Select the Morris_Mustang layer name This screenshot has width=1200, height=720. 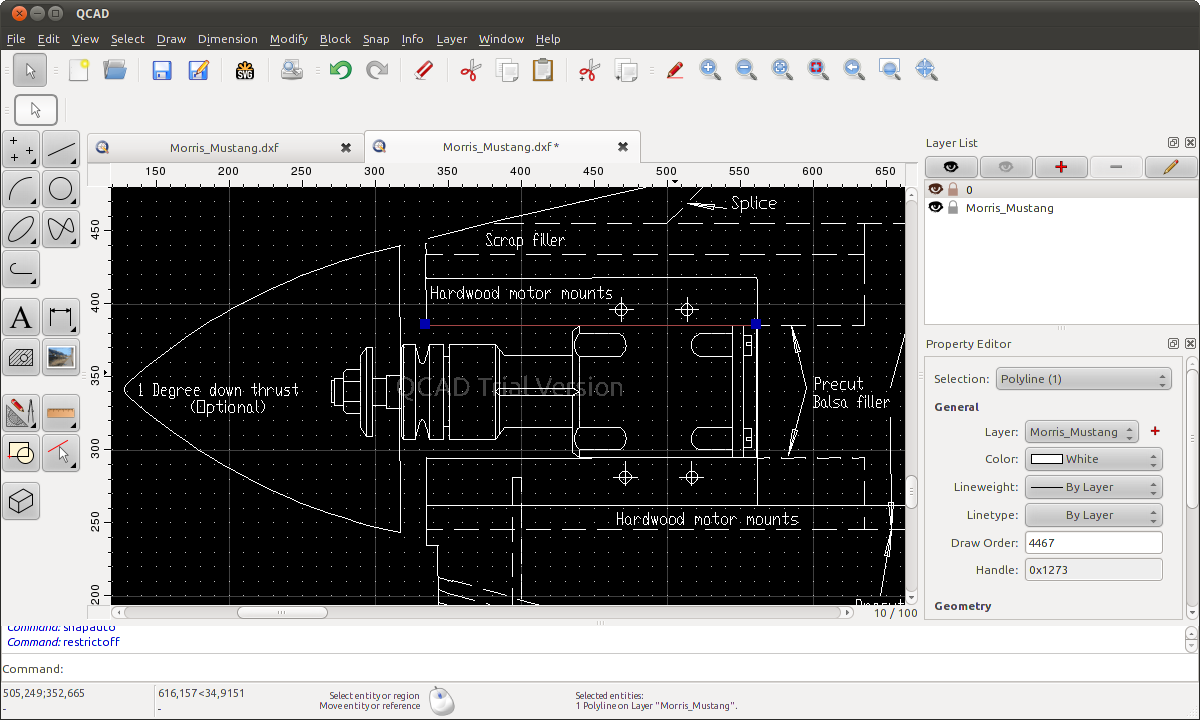click(1009, 208)
